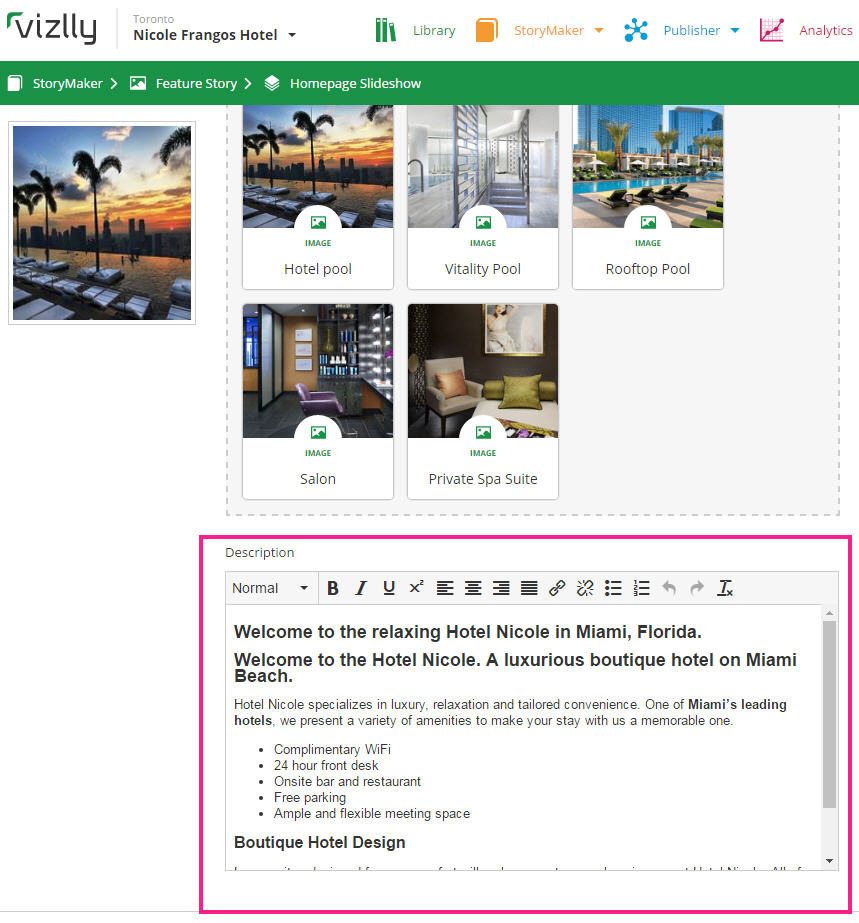Open the StoryMaker menu label
The width and height of the screenshot is (859, 923).
click(549, 30)
